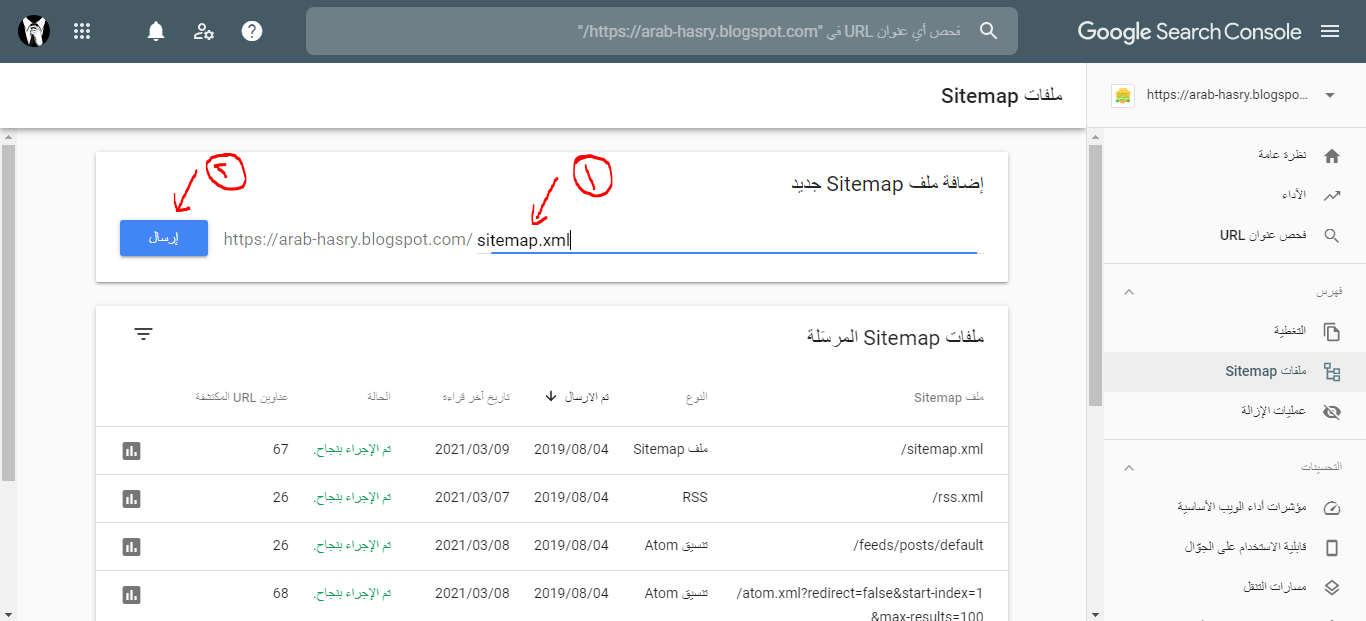The image size is (1366, 621).
Task: Select Removals in the sidebar
Action: (1235, 411)
